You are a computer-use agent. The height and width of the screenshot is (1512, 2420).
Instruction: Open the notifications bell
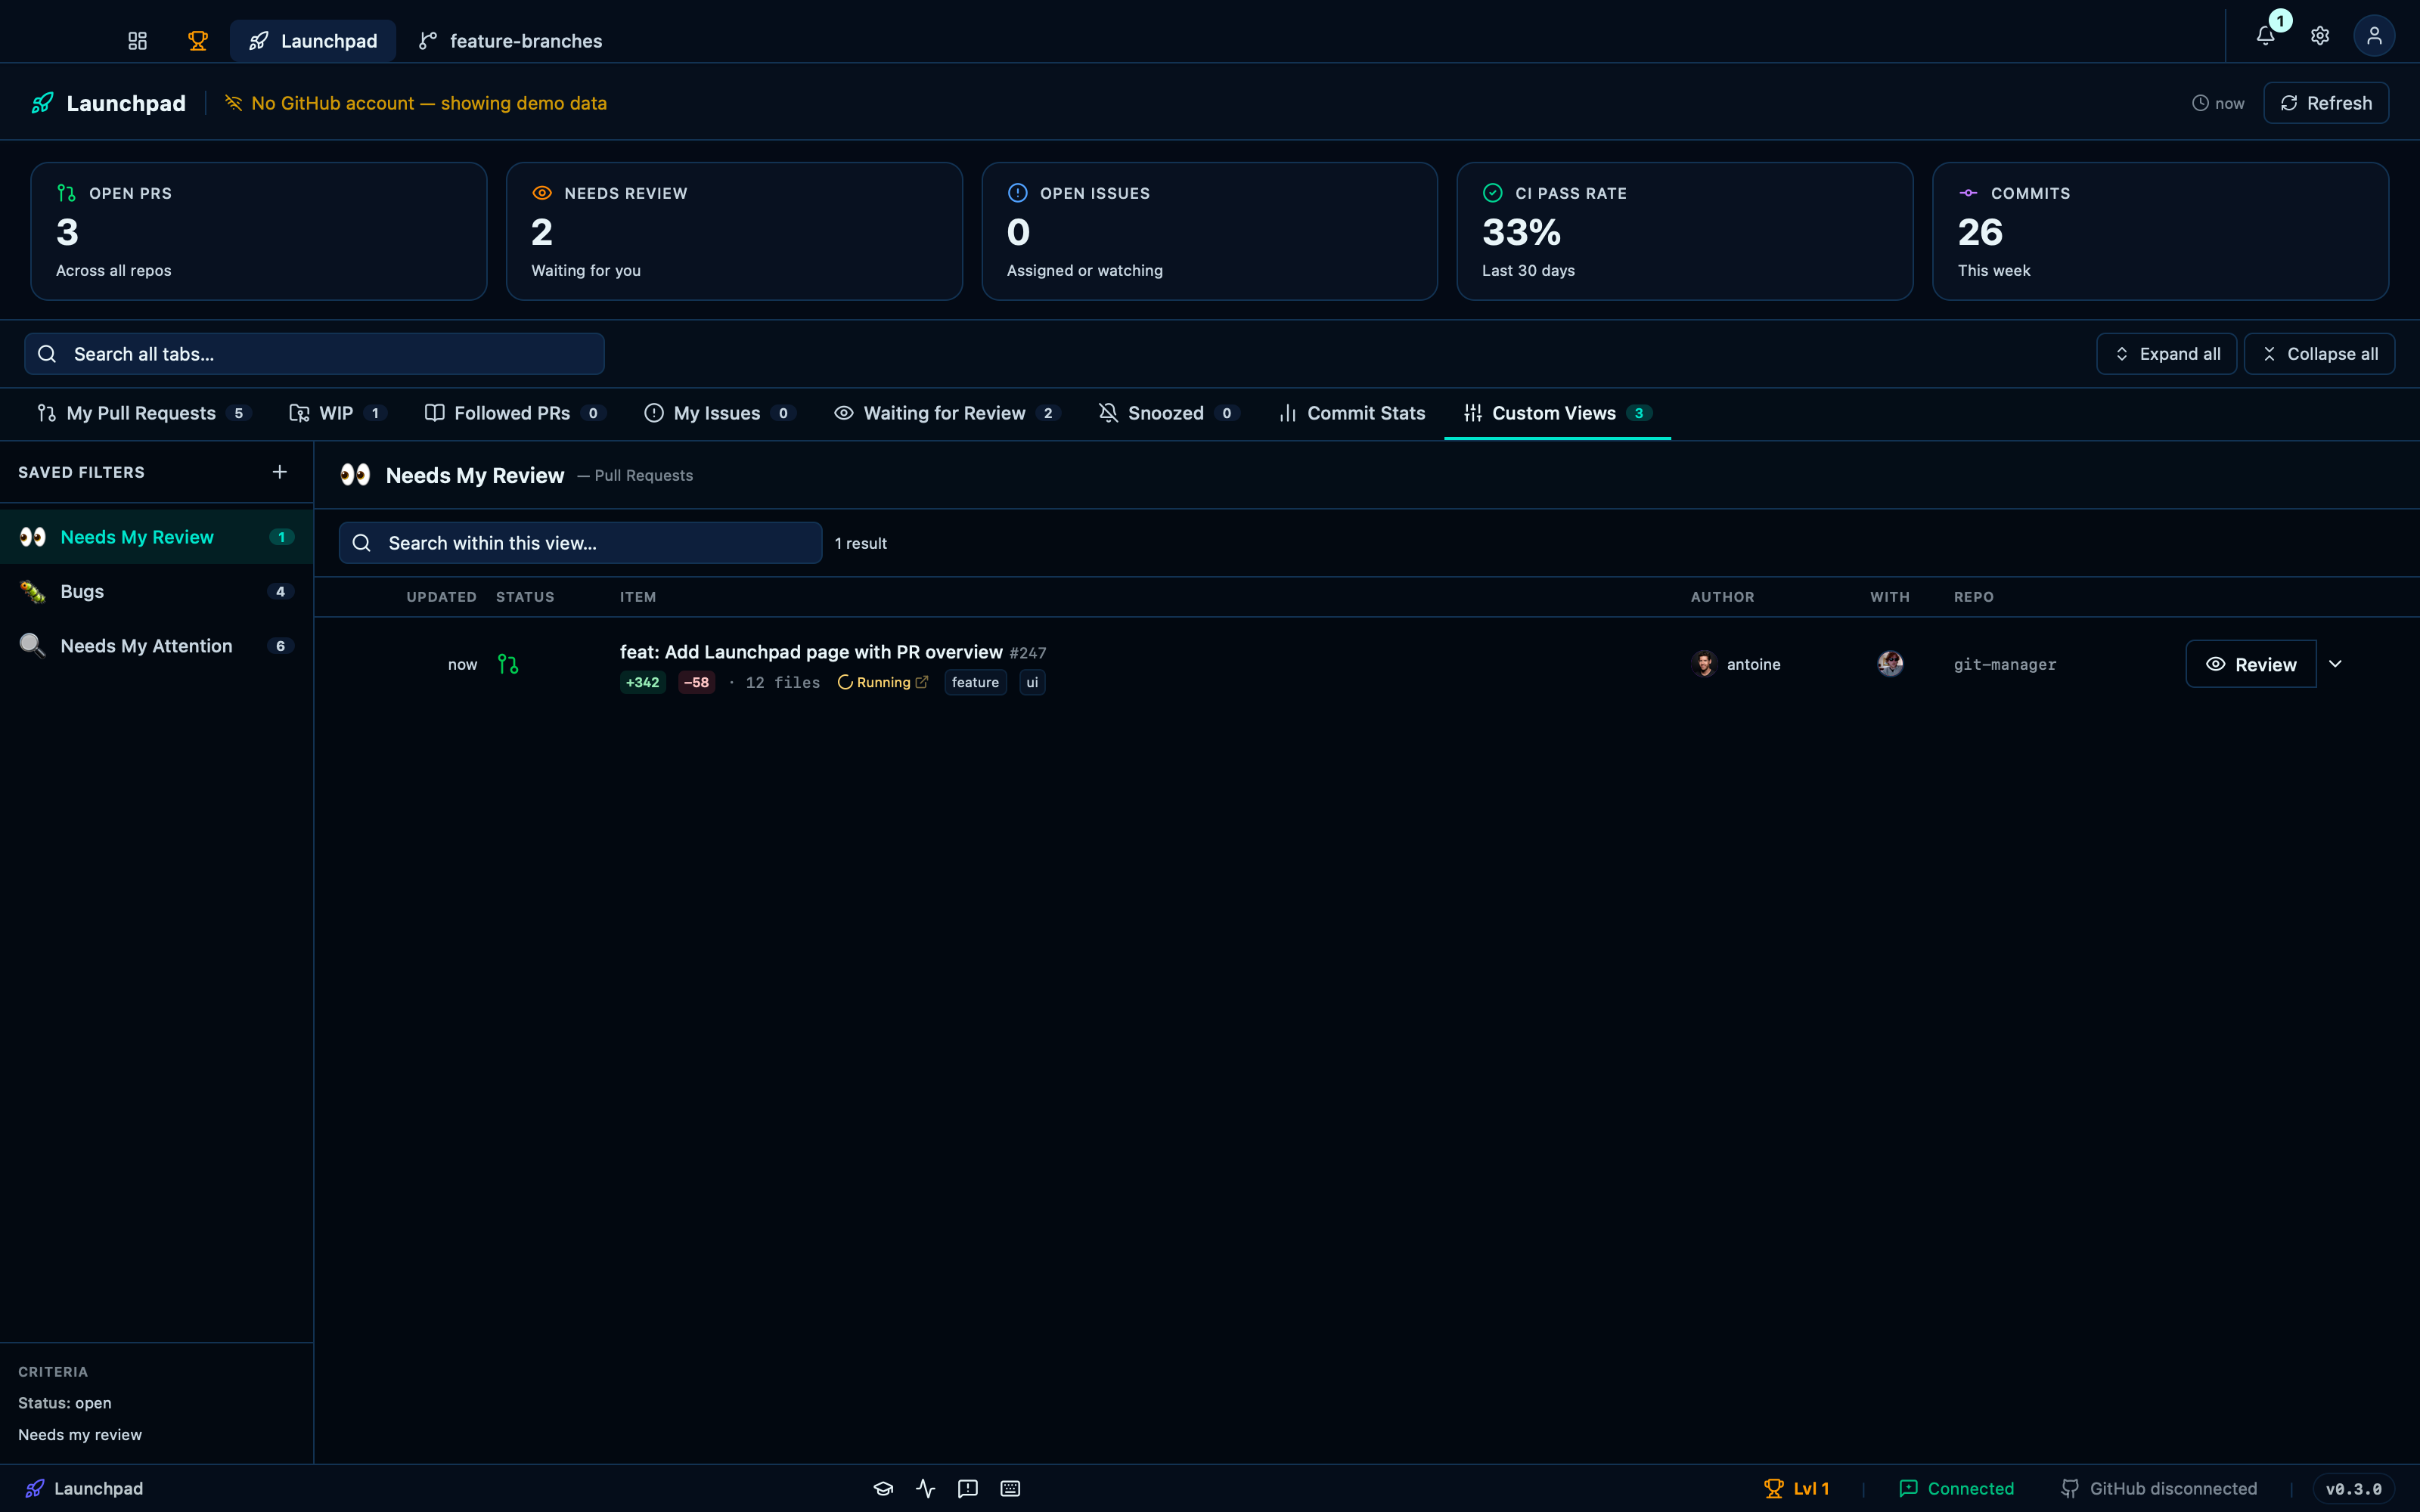[2266, 35]
